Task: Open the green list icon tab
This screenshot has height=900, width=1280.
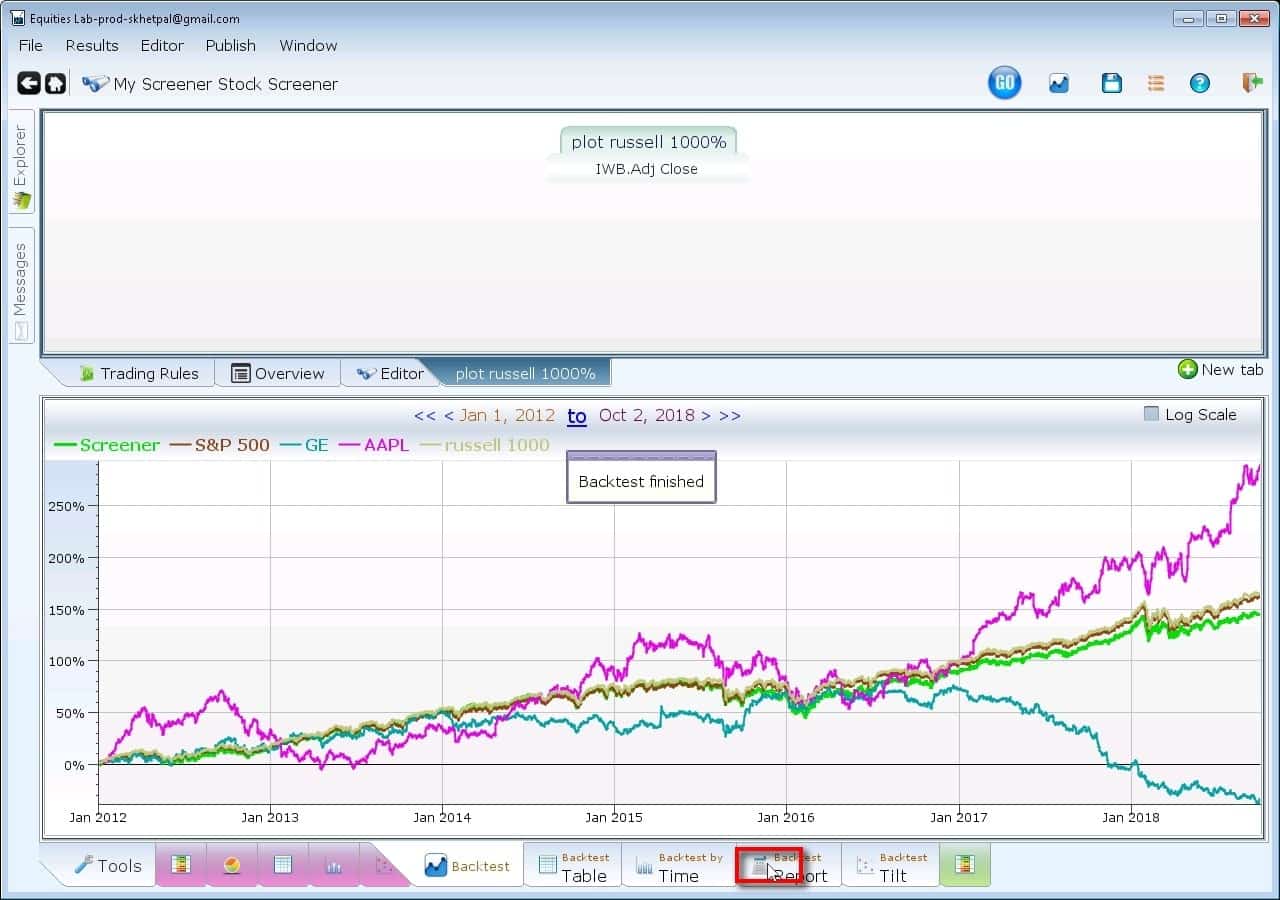Action: [965, 865]
